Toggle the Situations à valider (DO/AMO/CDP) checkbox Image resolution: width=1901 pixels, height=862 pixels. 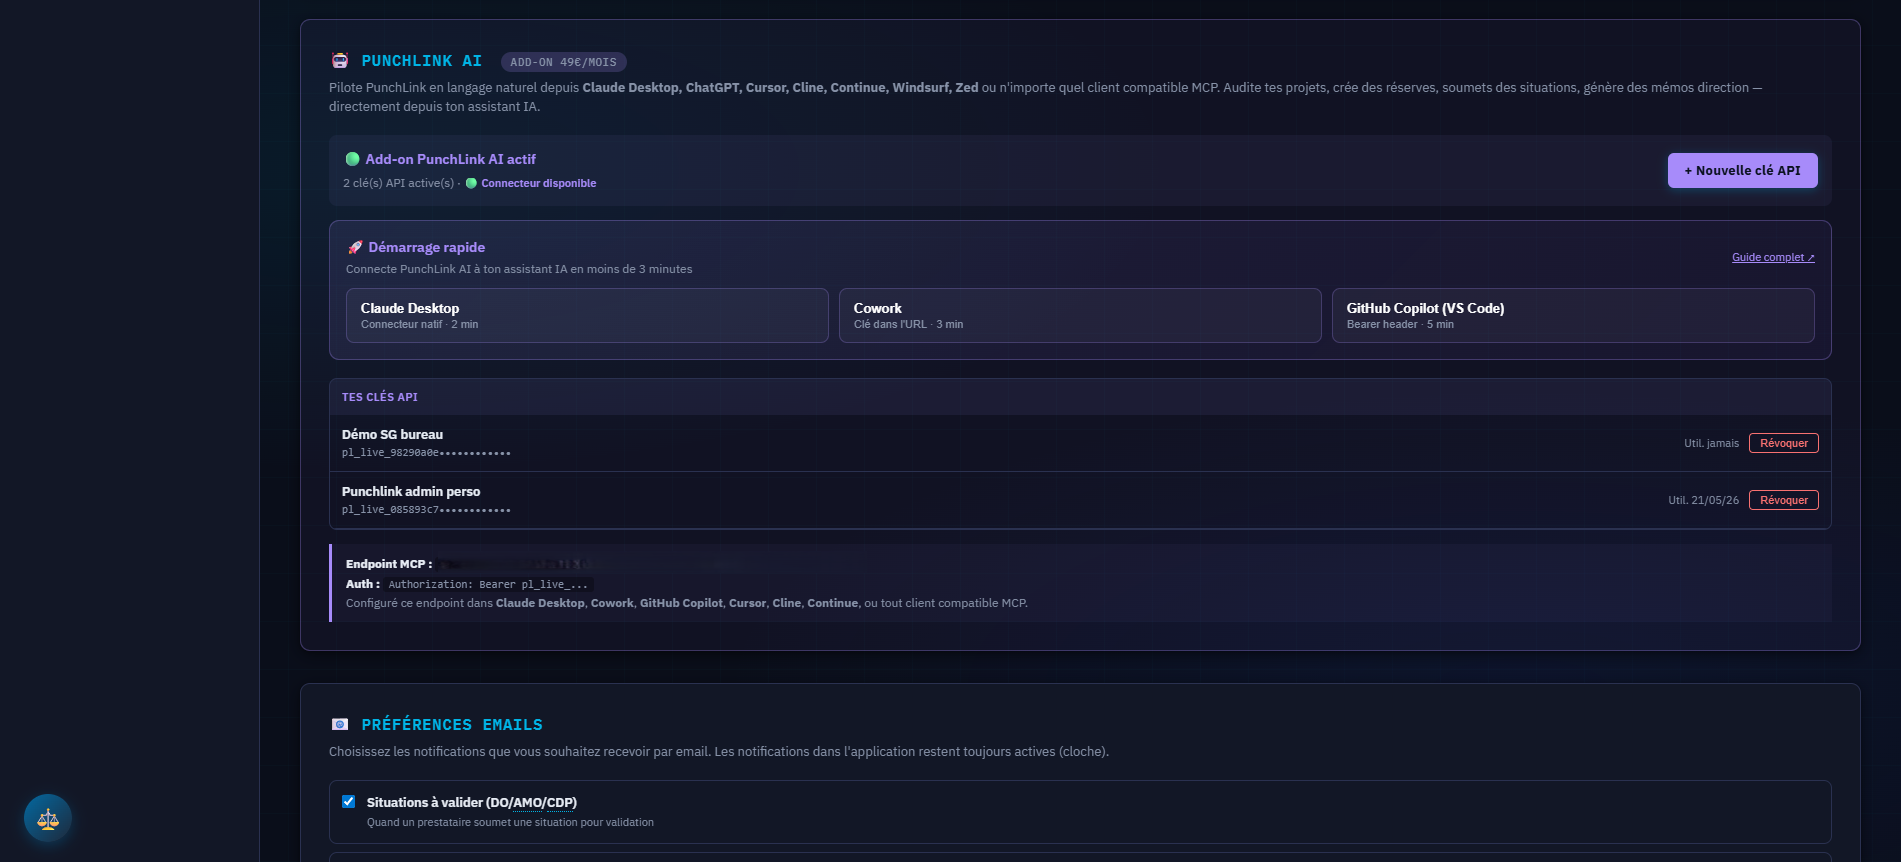pos(349,801)
